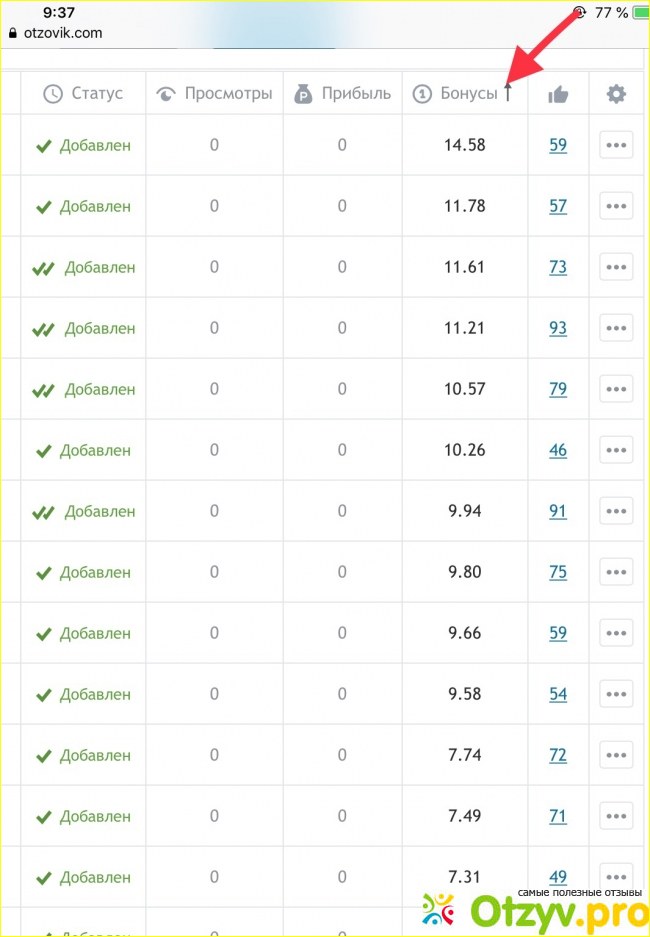Click the ruble bag icon beside Прибыль
This screenshot has width=650, height=937.
click(303, 94)
